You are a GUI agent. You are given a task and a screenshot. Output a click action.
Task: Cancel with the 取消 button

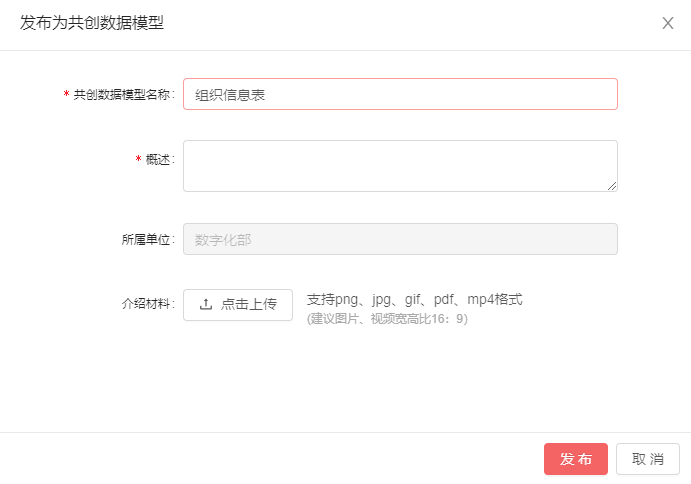(x=647, y=459)
